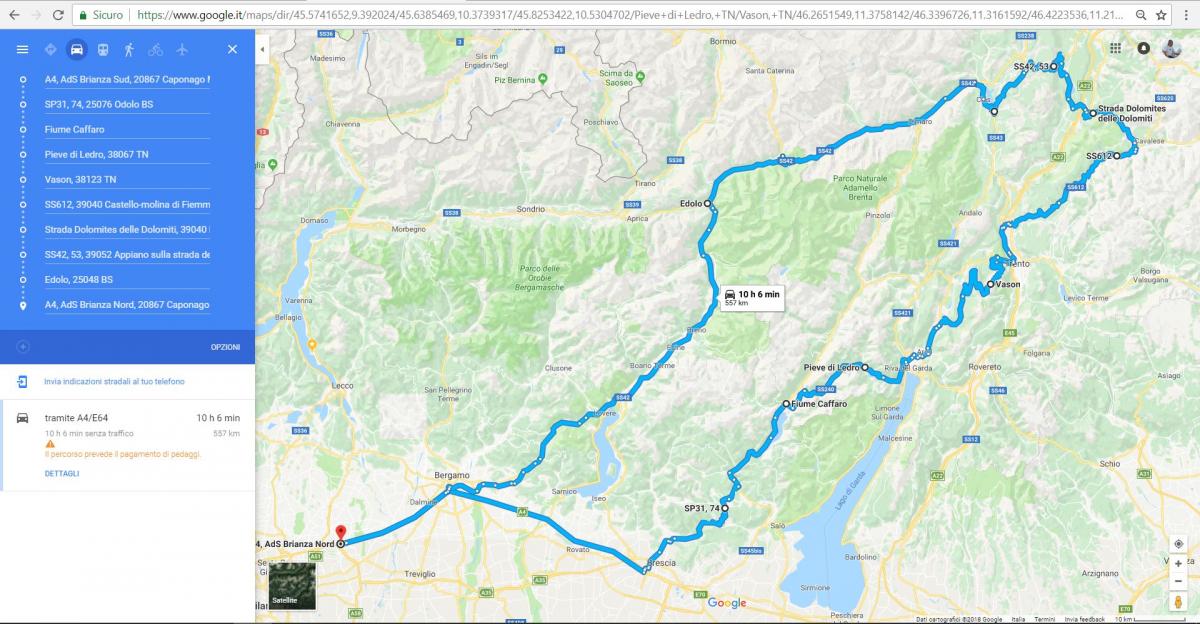The height and width of the screenshot is (624, 1200).
Task: Close the directions panel with X
Action: [232, 49]
